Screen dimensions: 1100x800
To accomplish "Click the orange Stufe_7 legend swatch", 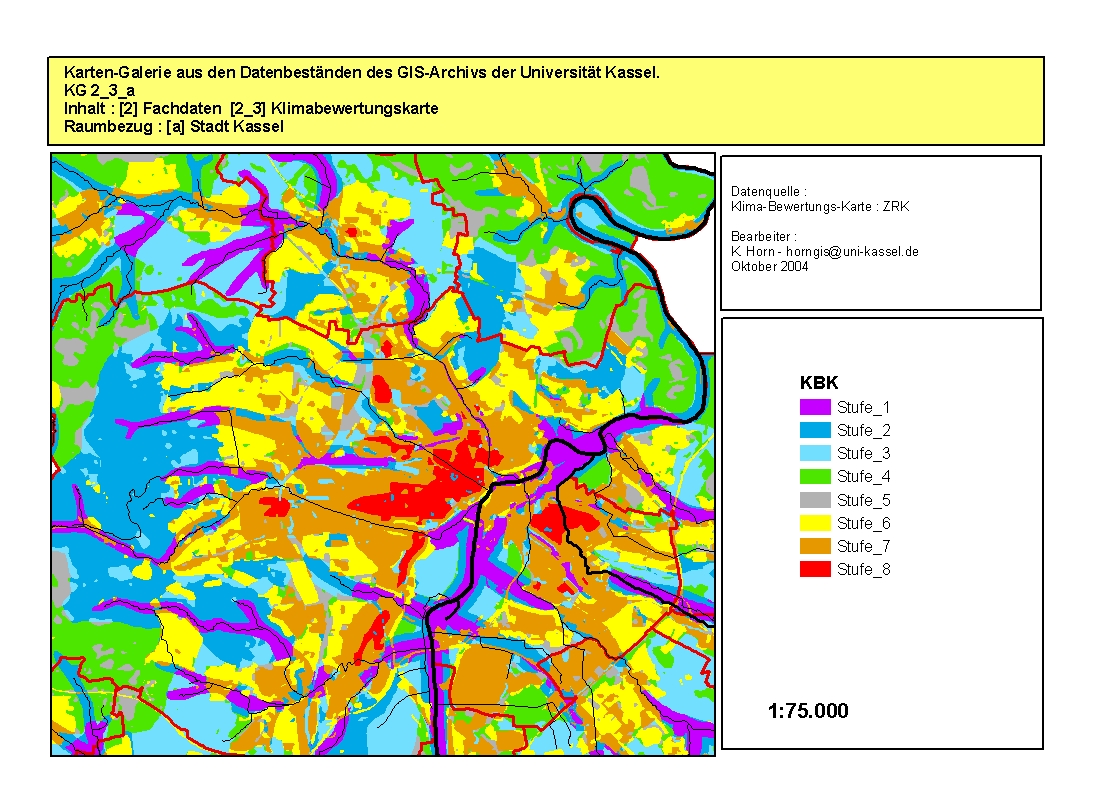I will pos(815,546).
